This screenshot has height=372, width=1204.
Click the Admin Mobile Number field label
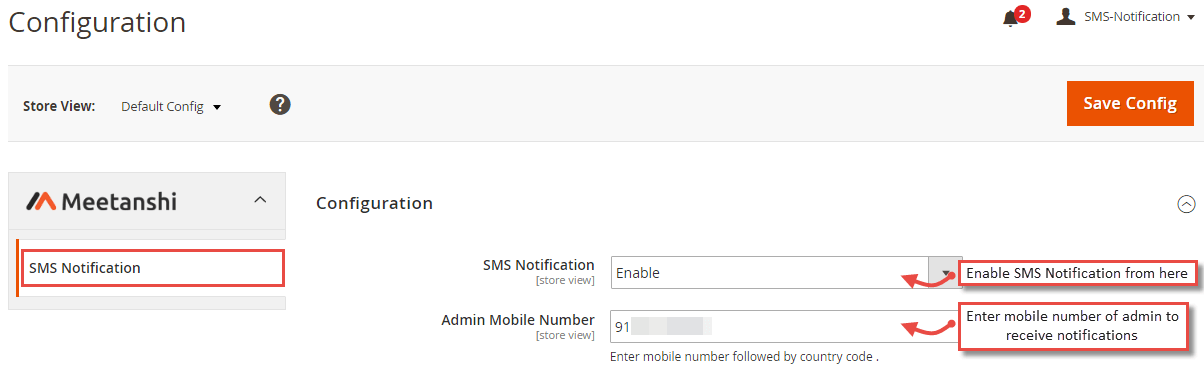click(x=518, y=320)
